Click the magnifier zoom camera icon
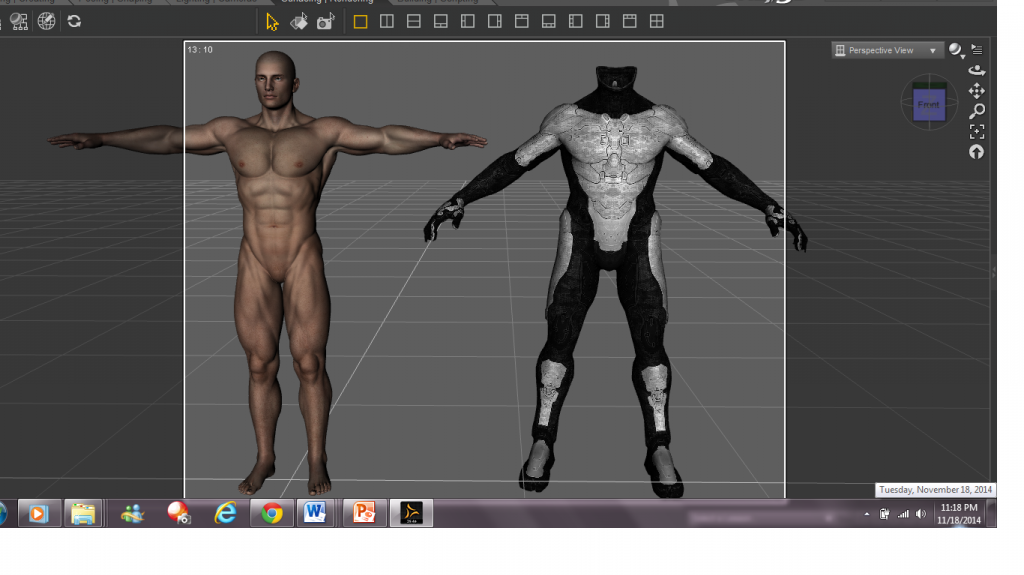Viewport: 1024px width, 575px height. tap(977, 111)
